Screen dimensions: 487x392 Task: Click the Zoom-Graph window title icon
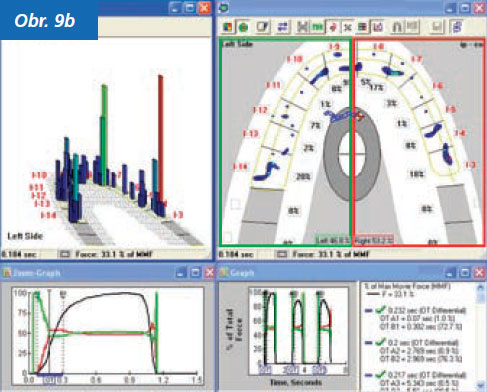point(6,273)
